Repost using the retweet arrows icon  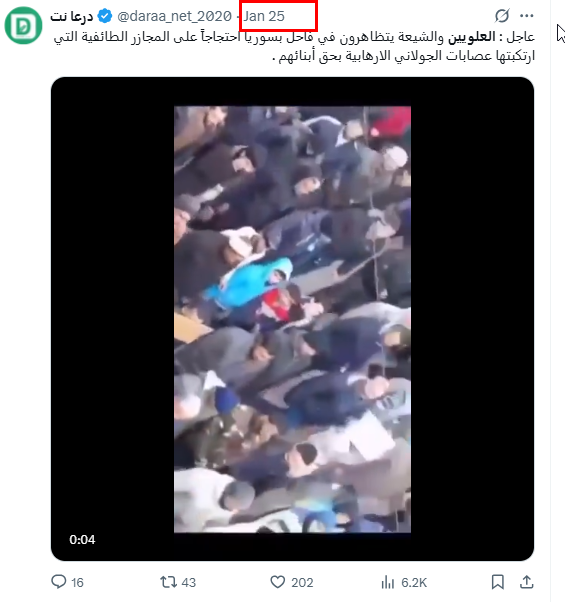168,582
